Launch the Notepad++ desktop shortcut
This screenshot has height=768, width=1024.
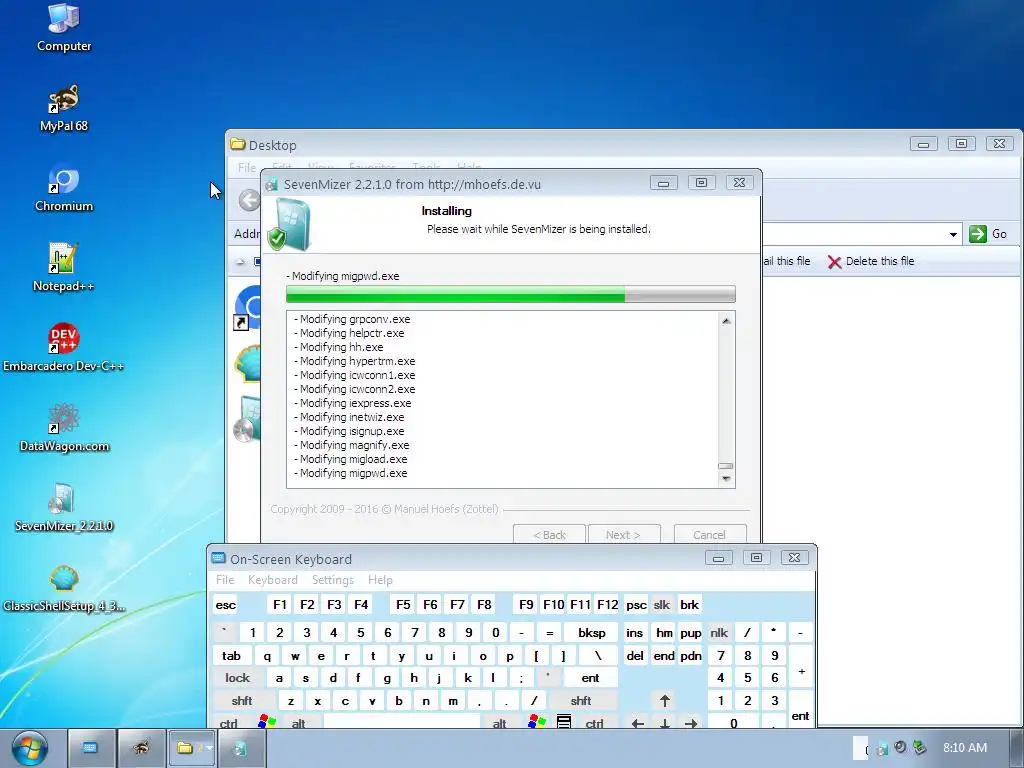point(63,268)
